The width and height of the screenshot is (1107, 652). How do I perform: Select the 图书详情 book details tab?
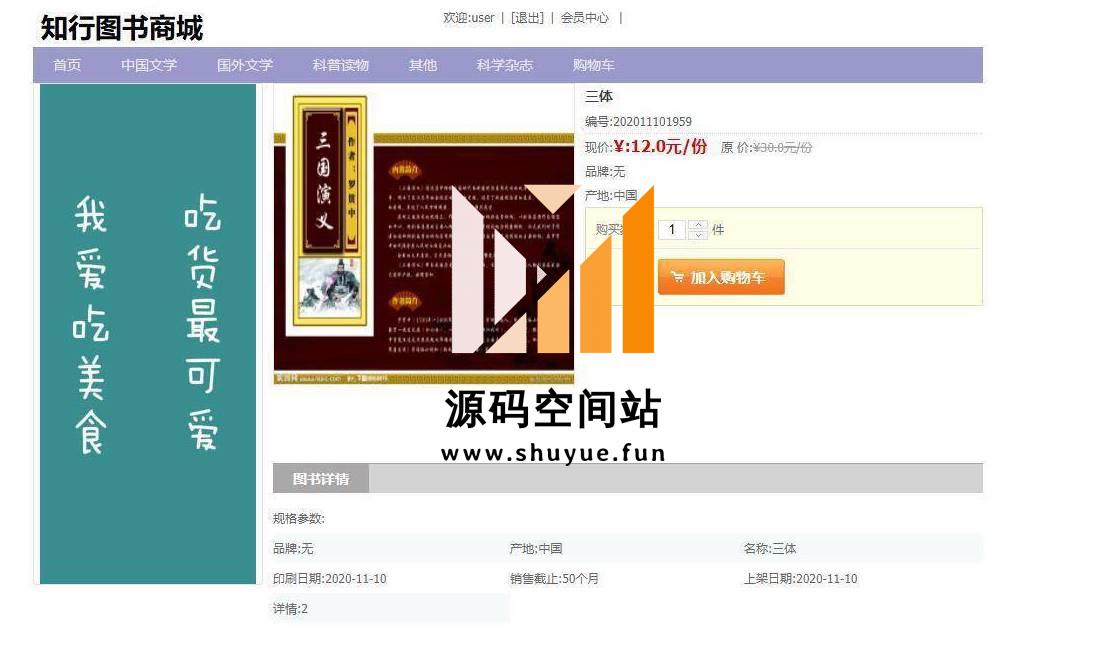click(x=321, y=478)
